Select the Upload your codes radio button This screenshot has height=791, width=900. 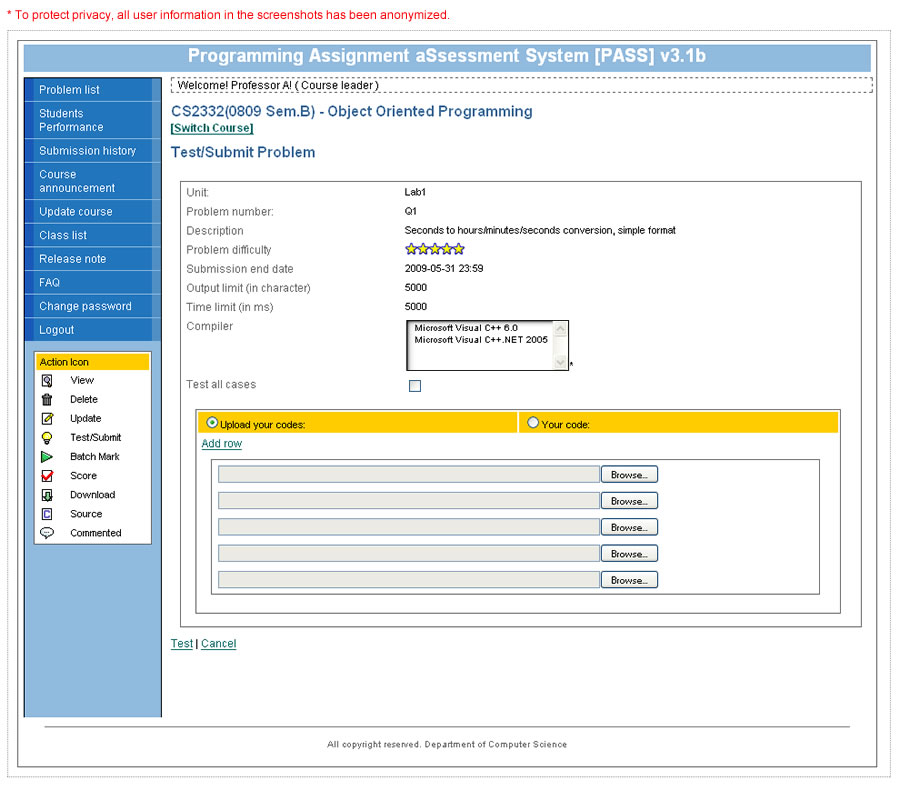(x=212, y=423)
